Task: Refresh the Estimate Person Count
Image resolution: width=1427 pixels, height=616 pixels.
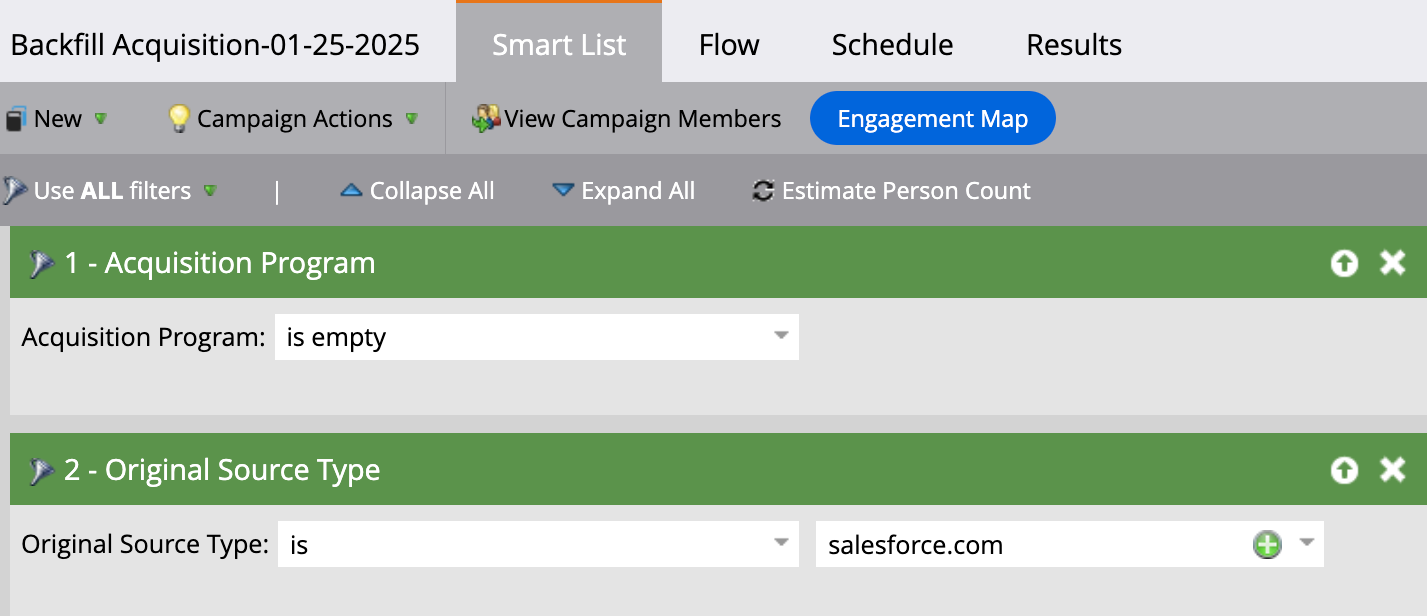Action: click(x=761, y=190)
